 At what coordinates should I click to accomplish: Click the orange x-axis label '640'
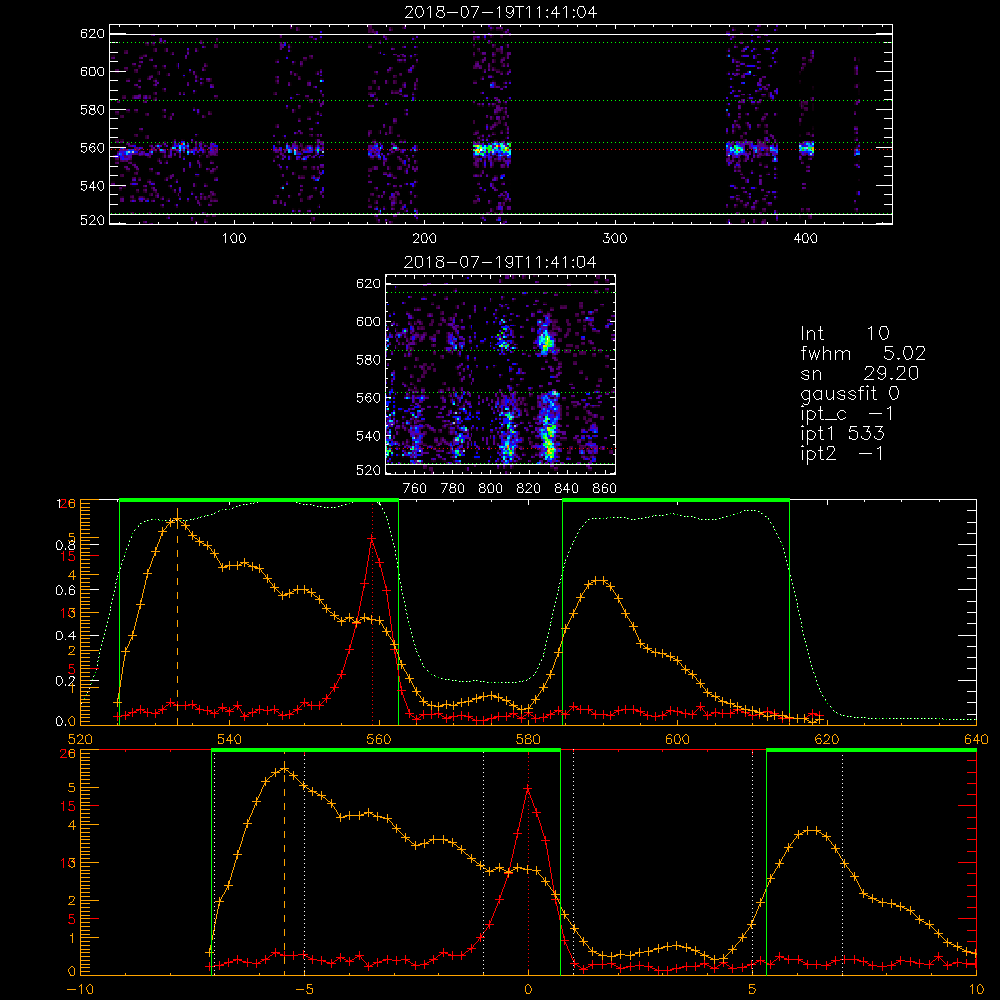(976, 739)
